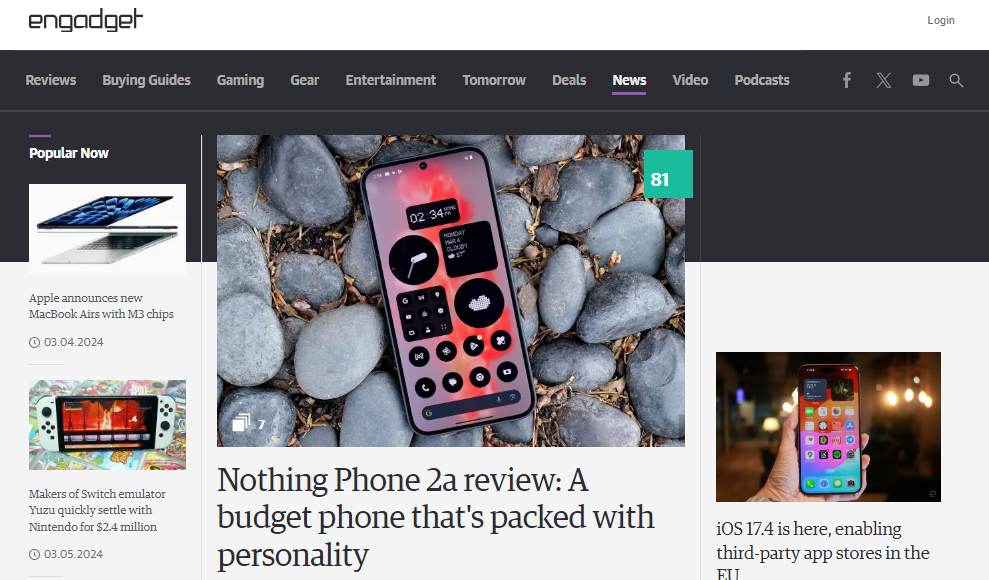Open the Reviews menu item
Screen dimensions: 989x580
(x=50, y=80)
